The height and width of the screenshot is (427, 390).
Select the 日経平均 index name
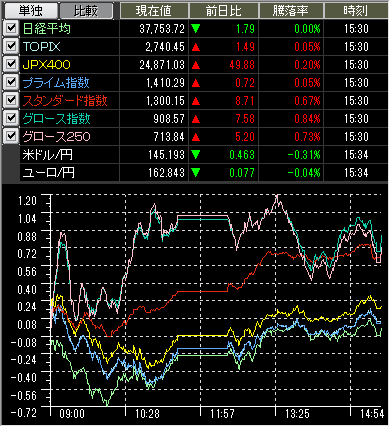[x=47, y=29]
